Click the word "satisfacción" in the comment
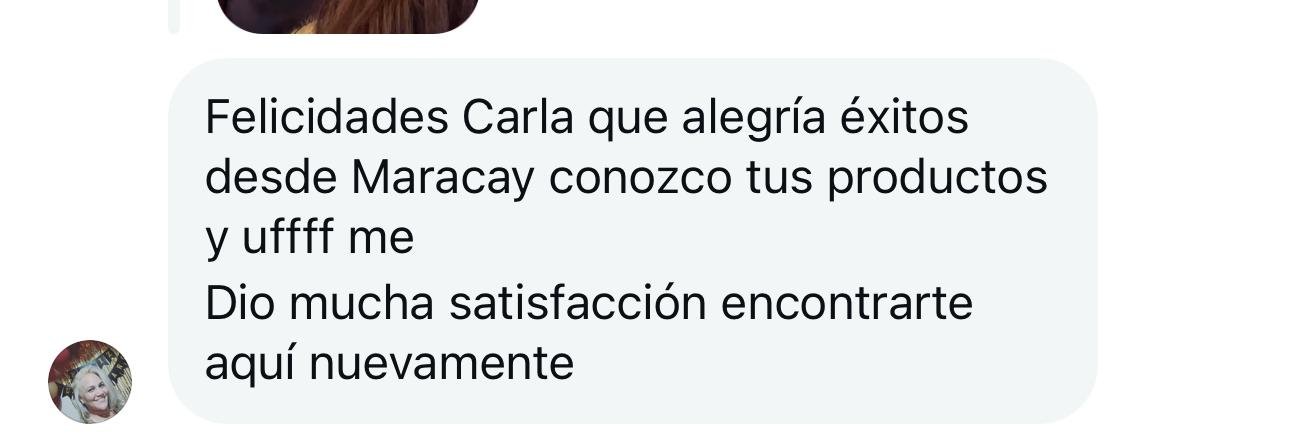Screen dimensions: 1290x436 pyautogui.click(x=577, y=303)
